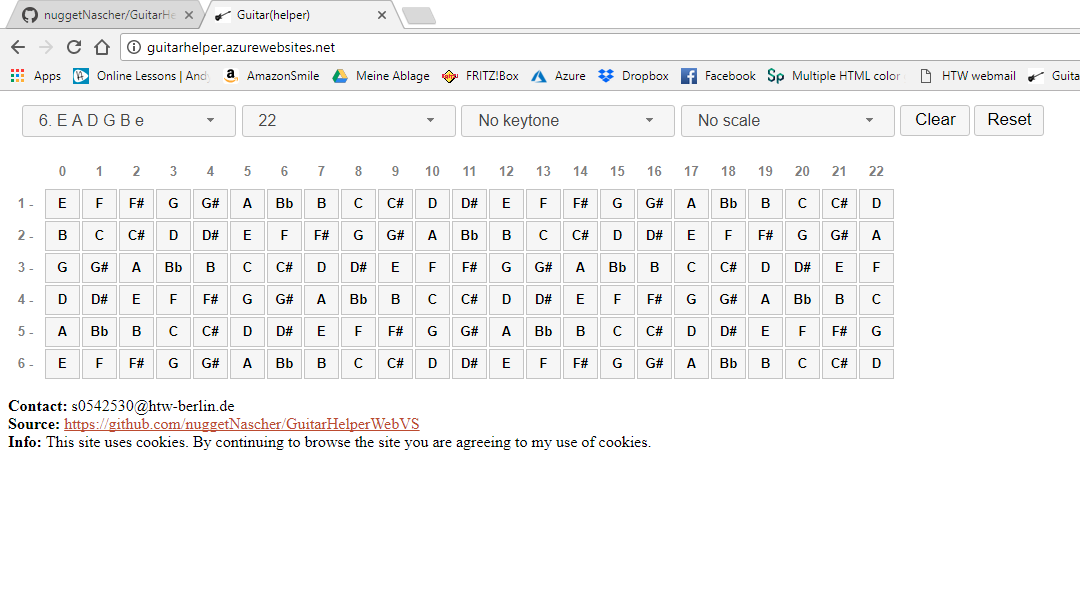This screenshot has width=1080, height=608.
Task: Open the Dropbox bookmark
Action: pyautogui.click(x=633, y=76)
